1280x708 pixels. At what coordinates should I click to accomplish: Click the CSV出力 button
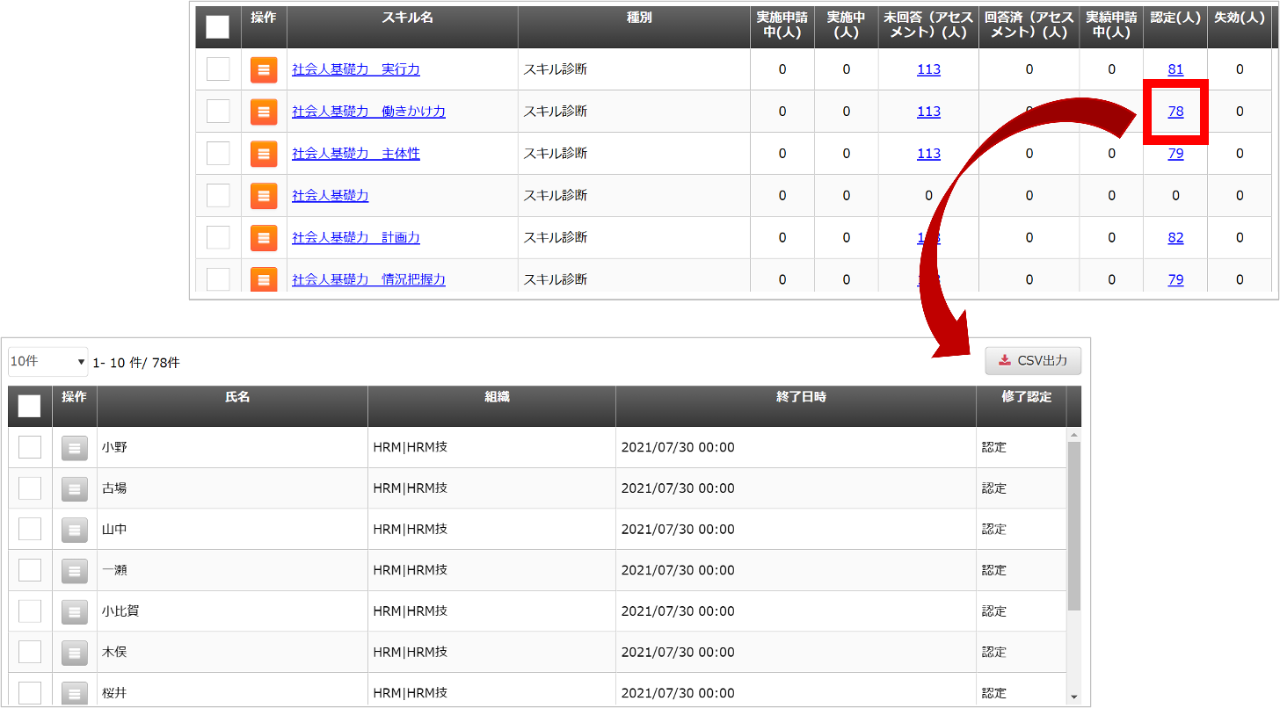pos(1033,361)
